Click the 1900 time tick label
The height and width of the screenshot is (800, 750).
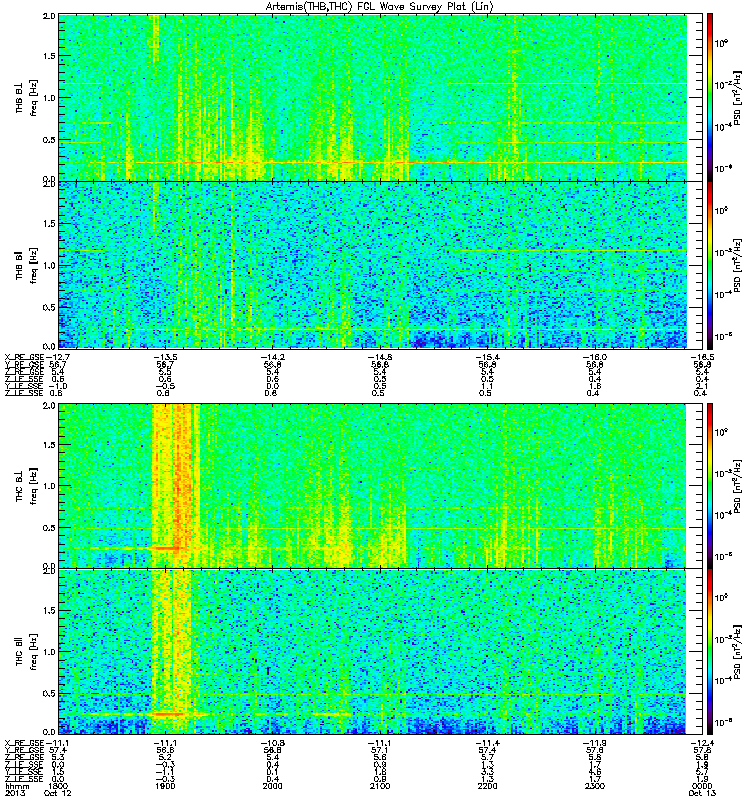tap(165, 786)
